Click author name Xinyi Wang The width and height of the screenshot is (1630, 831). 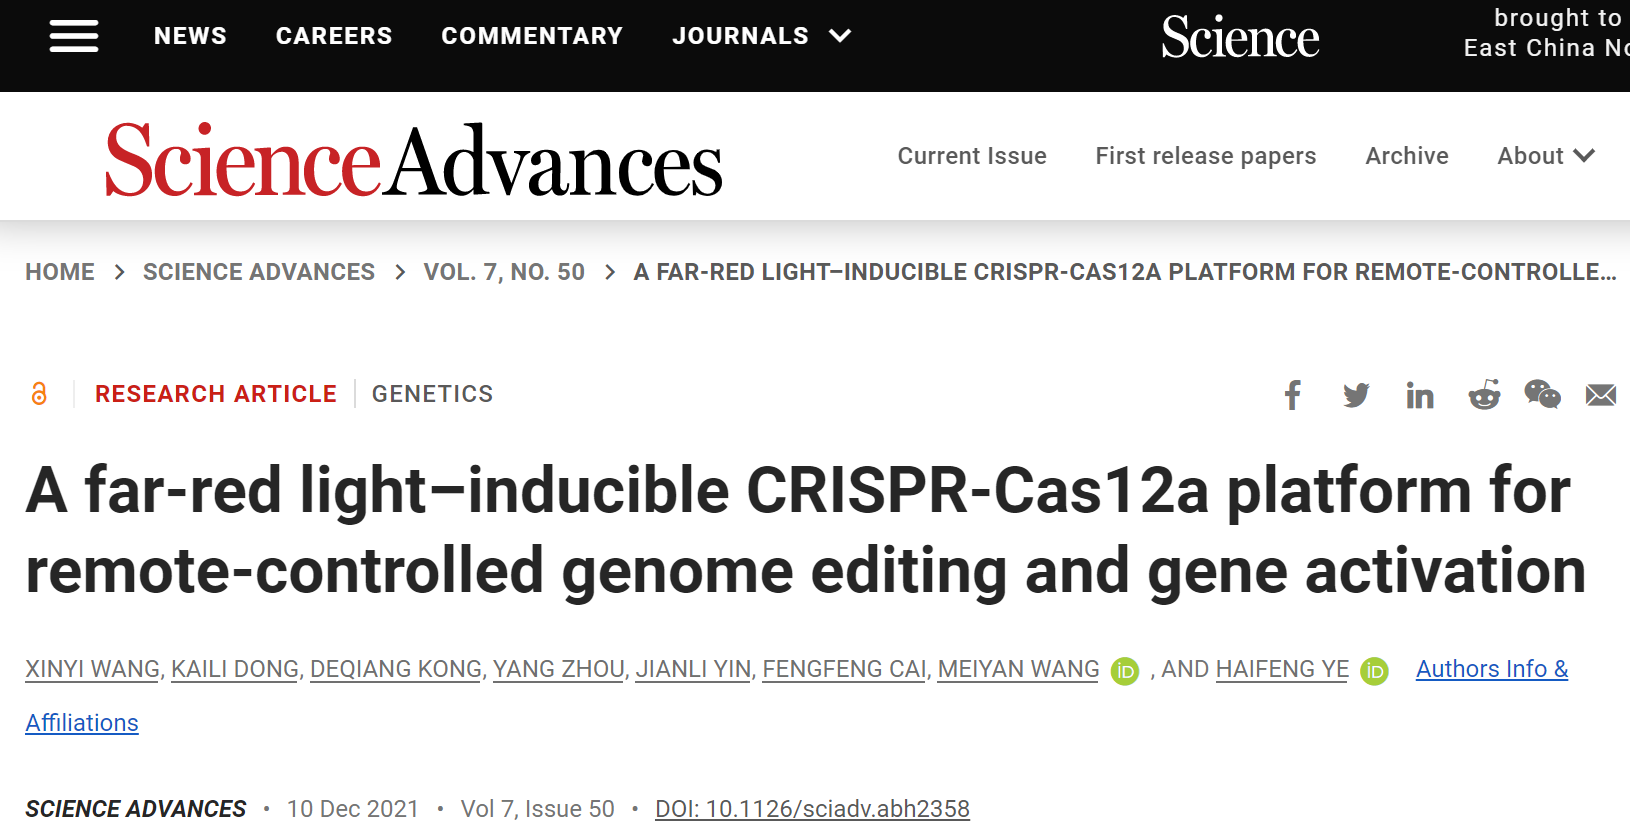click(92, 669)
